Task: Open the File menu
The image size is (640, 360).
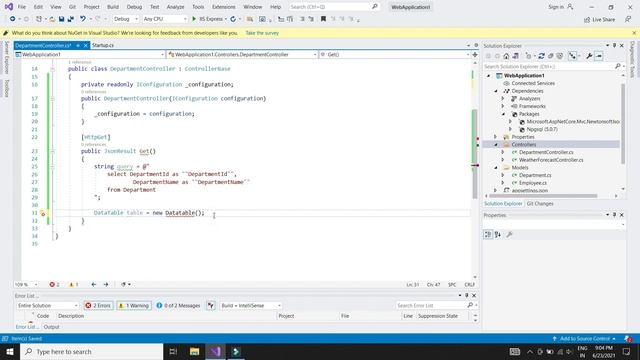Action: coord(22,7)
